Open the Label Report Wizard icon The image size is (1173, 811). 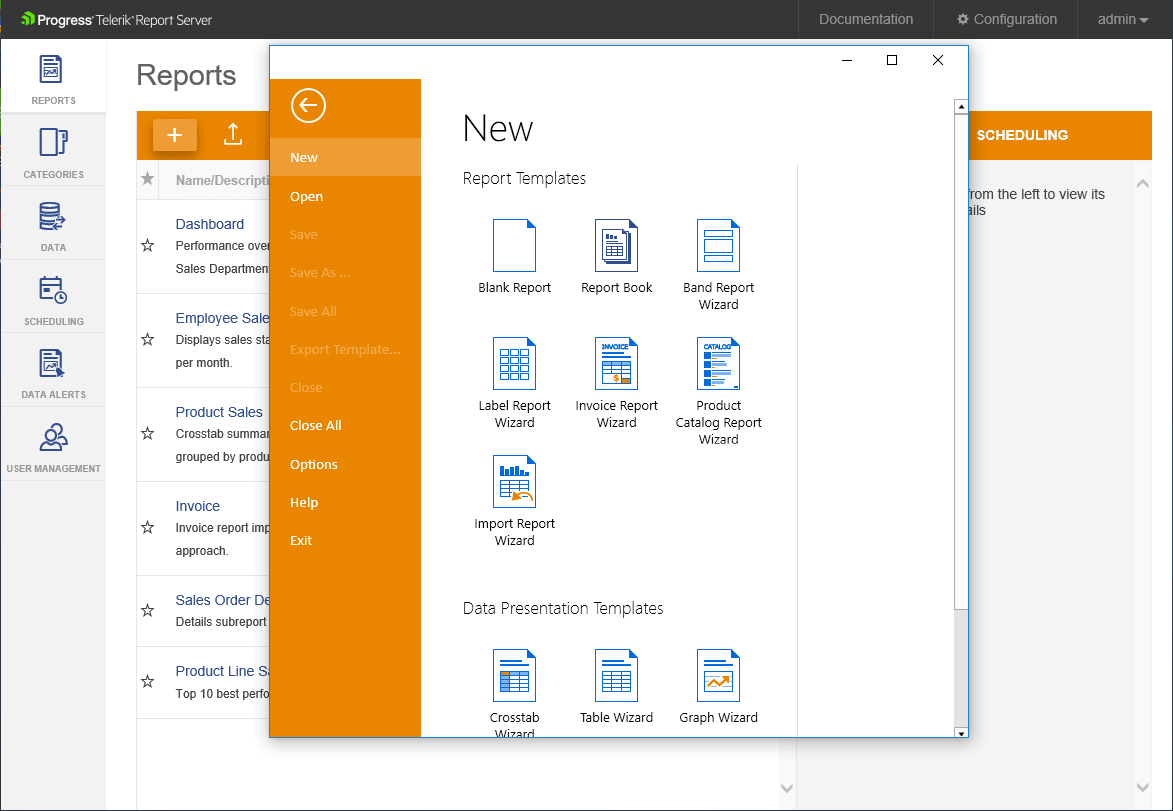click(x=514, y=364)
